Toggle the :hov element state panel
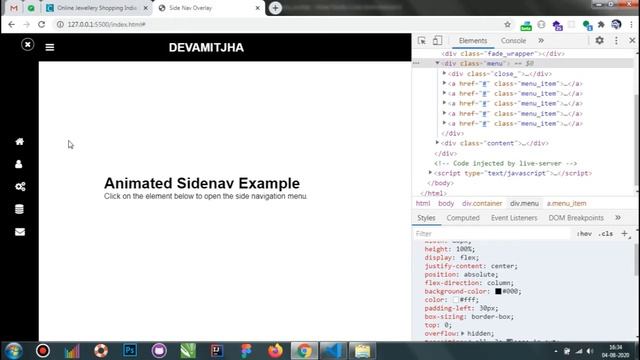Screen dimensions: 640x360 click(584, 234)
